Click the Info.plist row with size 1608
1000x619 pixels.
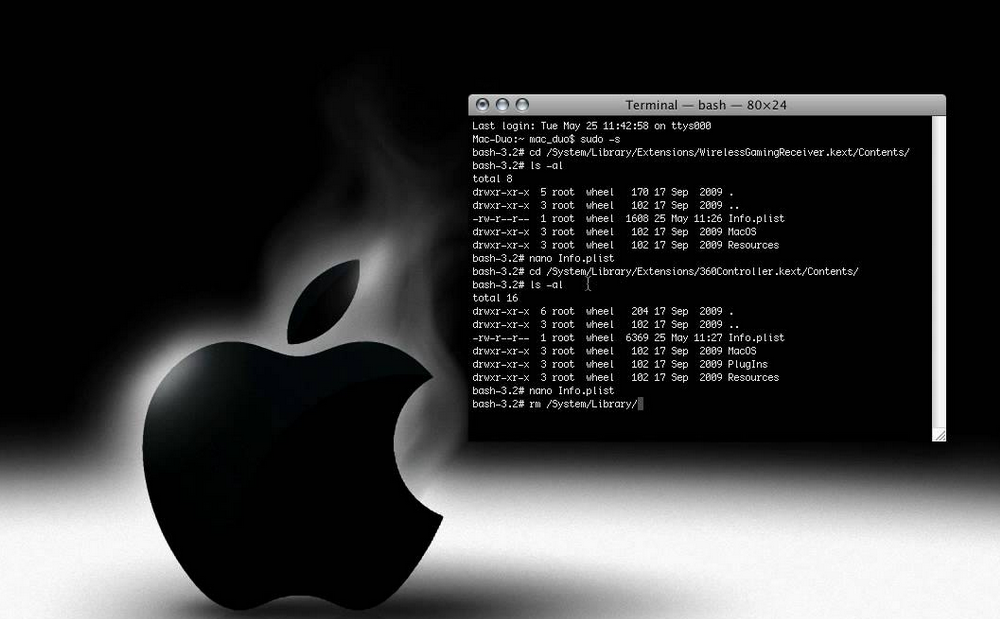coord(628,219)
